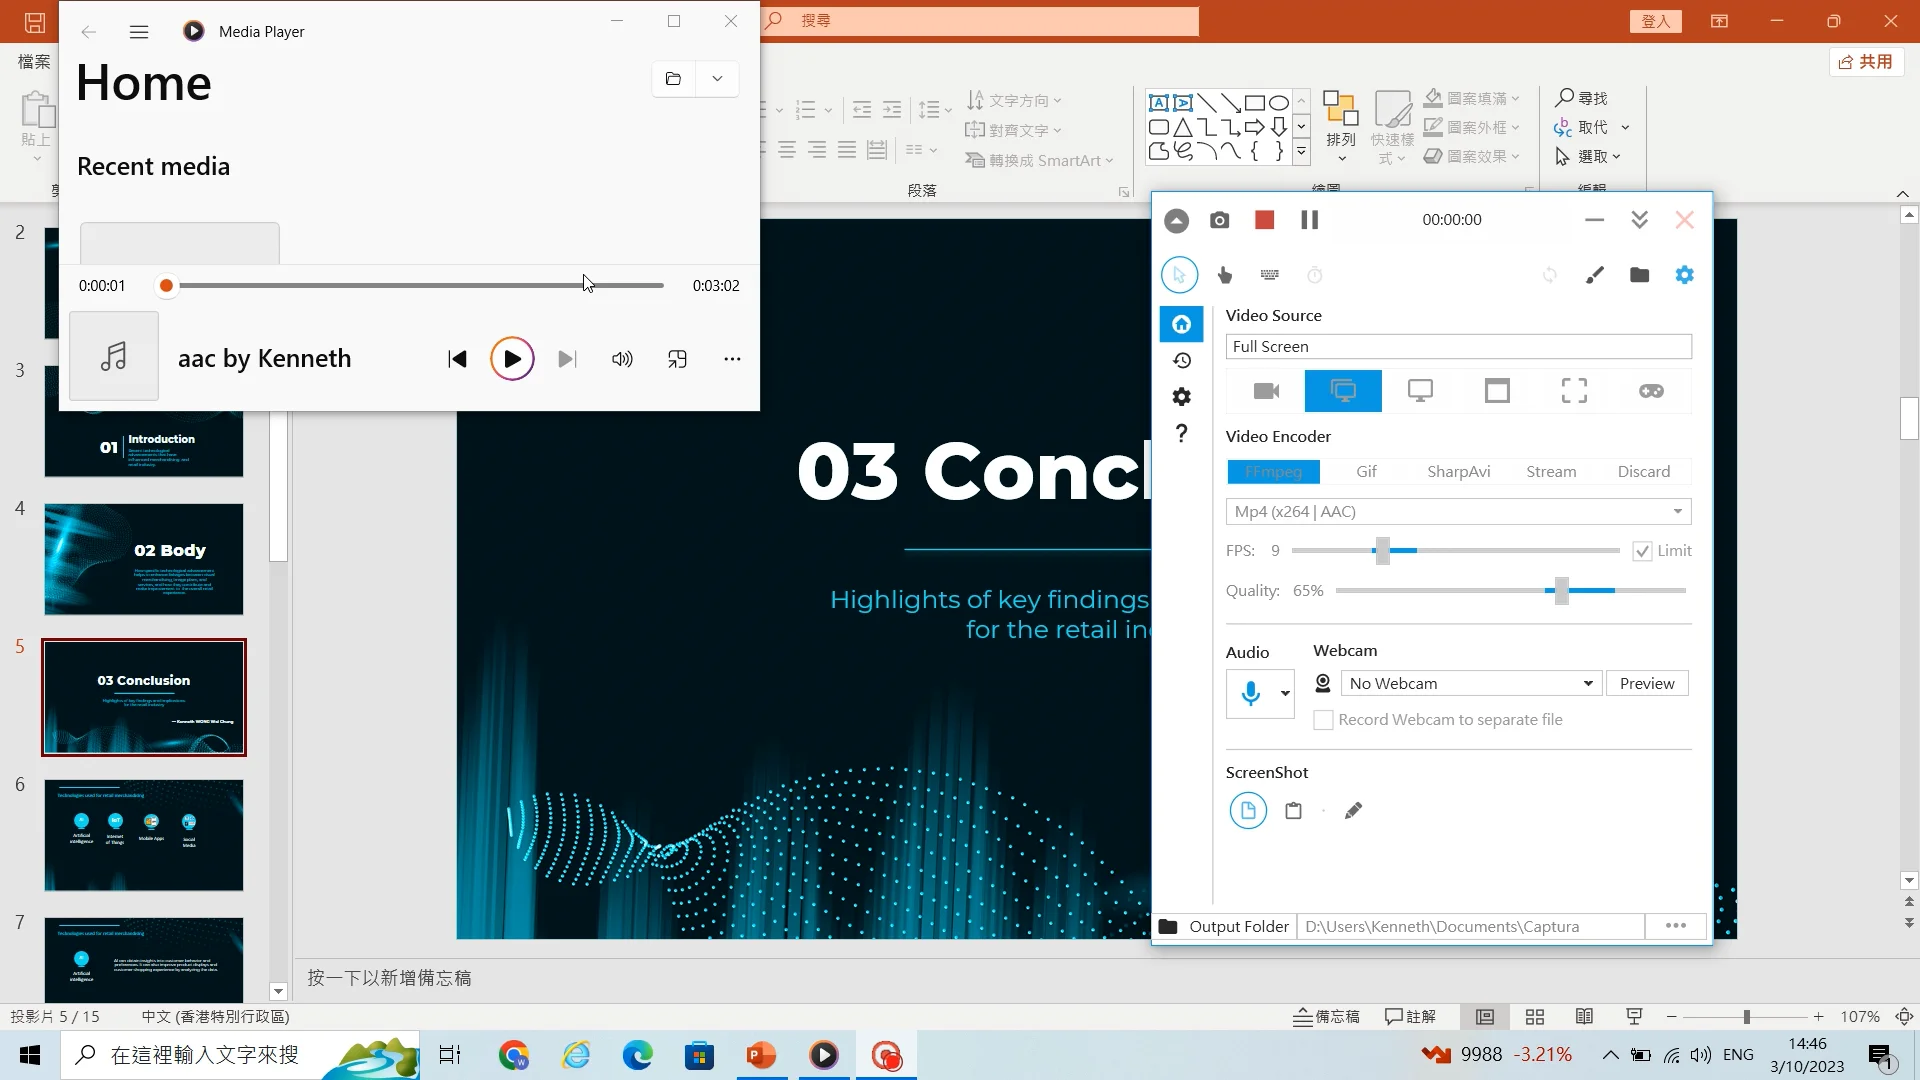This screenshot has width=1920, height=1080.
Task: Select window video source icon
Action: pos(1497,391)
